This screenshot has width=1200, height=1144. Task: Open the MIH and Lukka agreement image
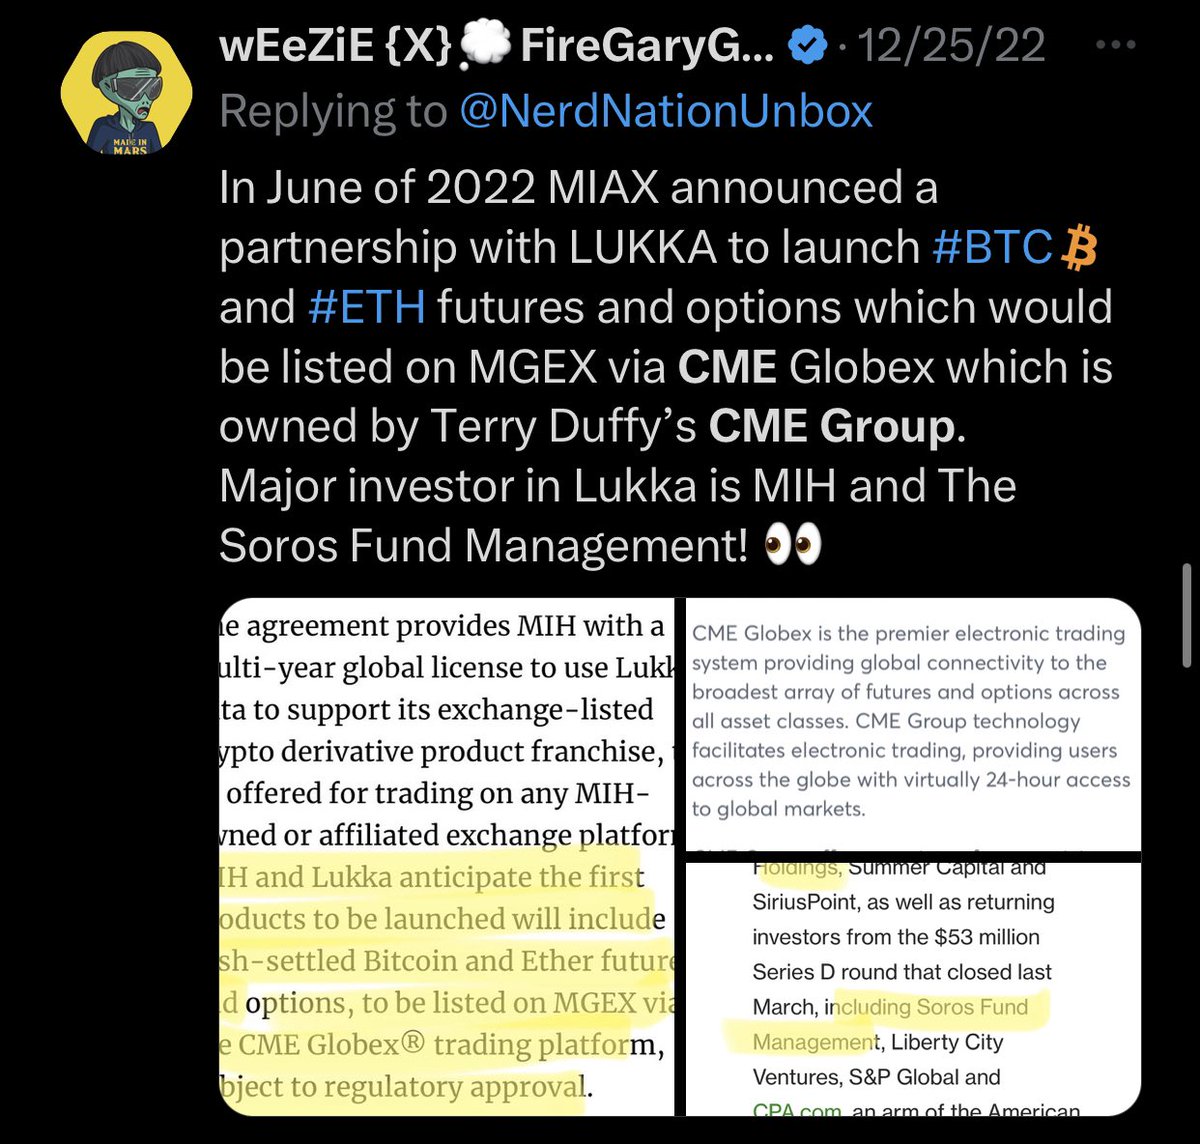[x=446, y=856]
